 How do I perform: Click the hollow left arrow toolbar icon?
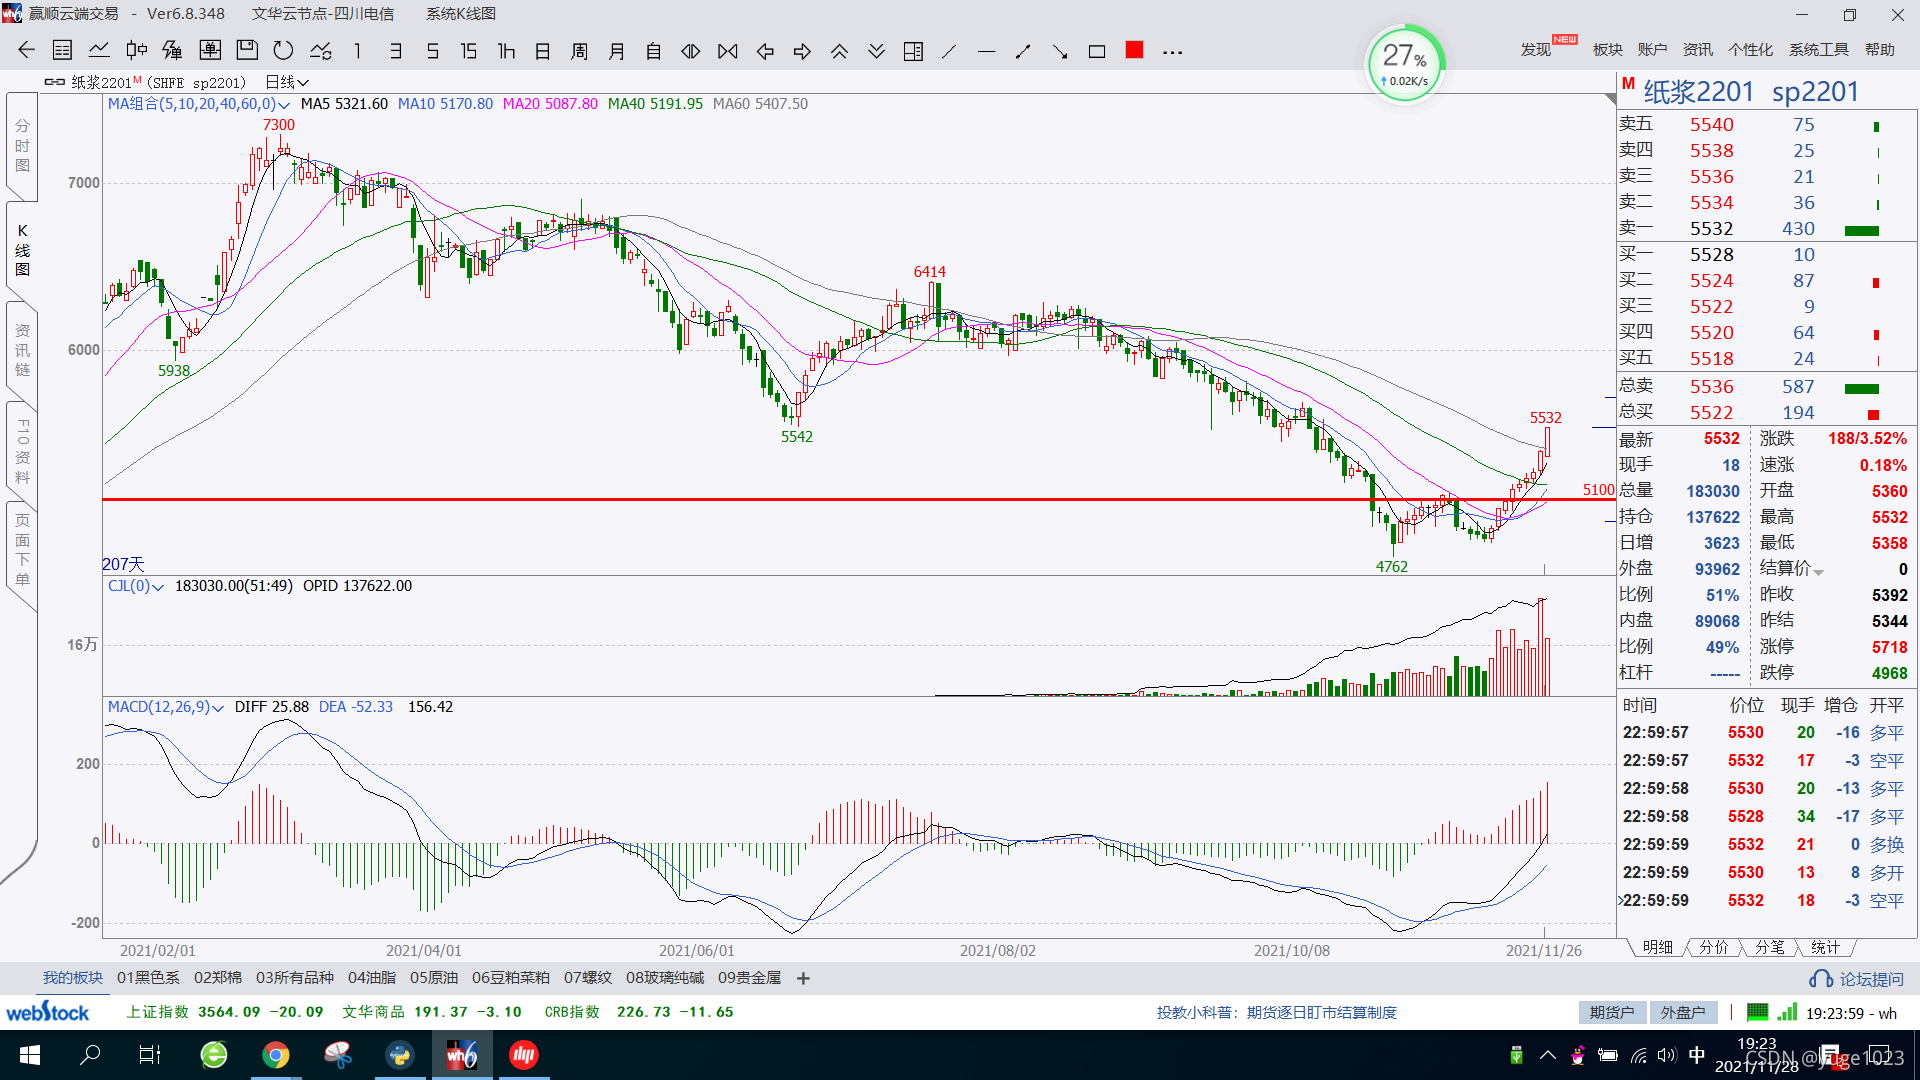765,51
